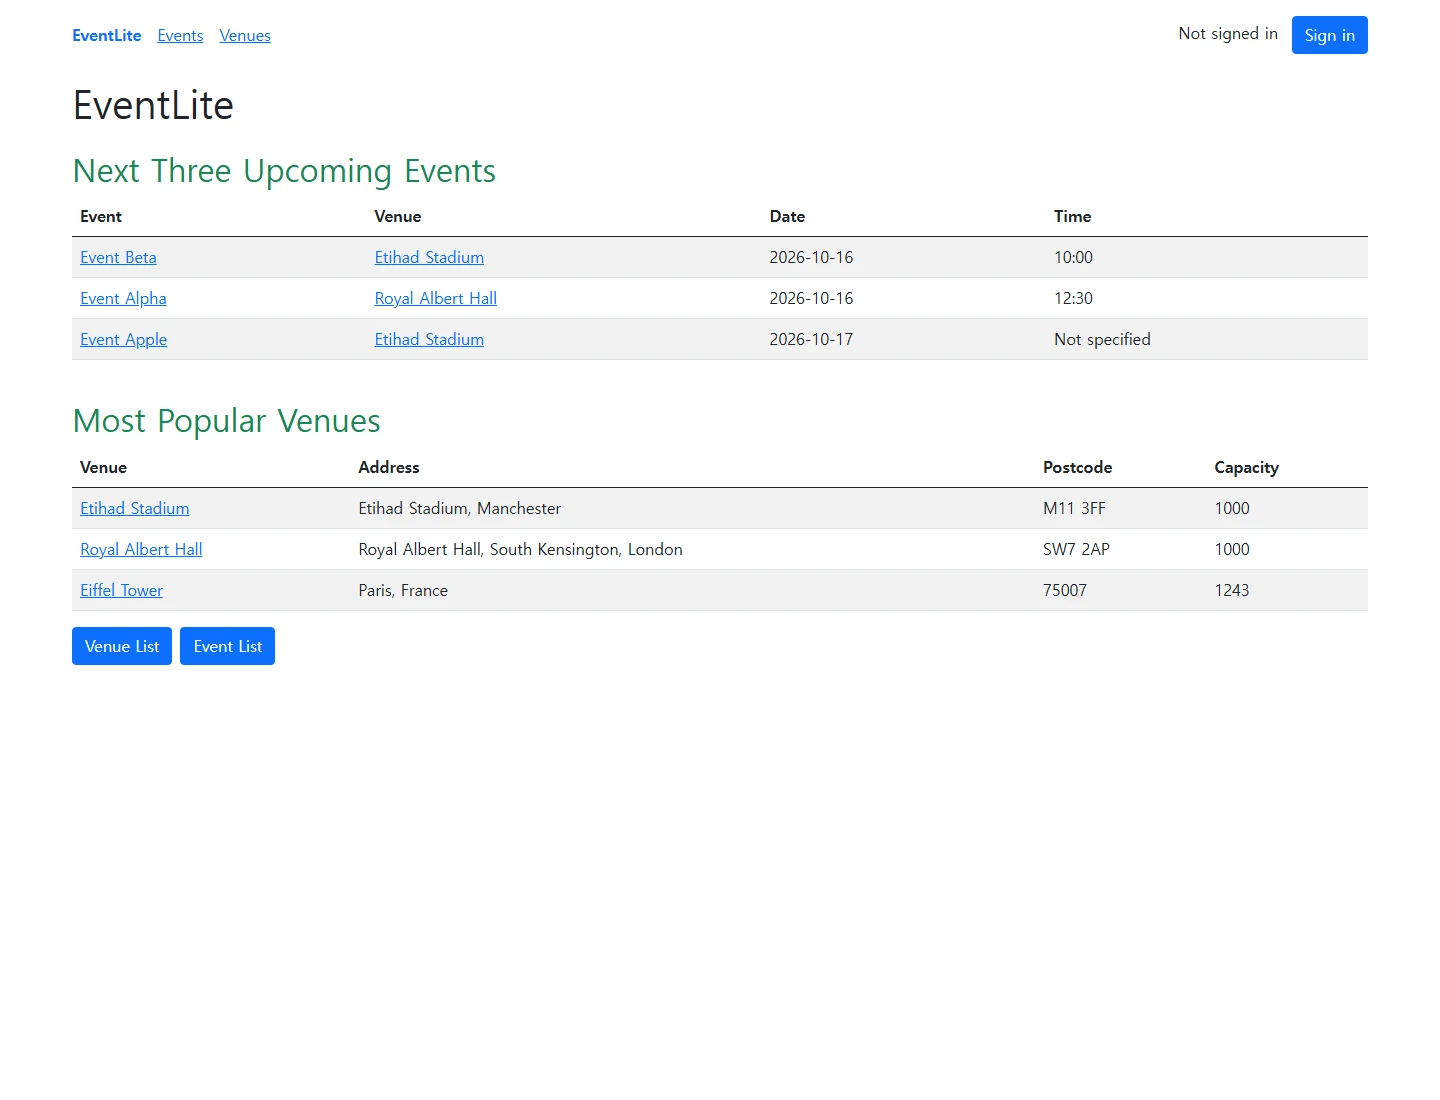Image resolution: width=1440 pixels, height=1100 pixels.
Task: Open Royal Albert Hall link in Event Alpha row
Action: tap(435, 298)
